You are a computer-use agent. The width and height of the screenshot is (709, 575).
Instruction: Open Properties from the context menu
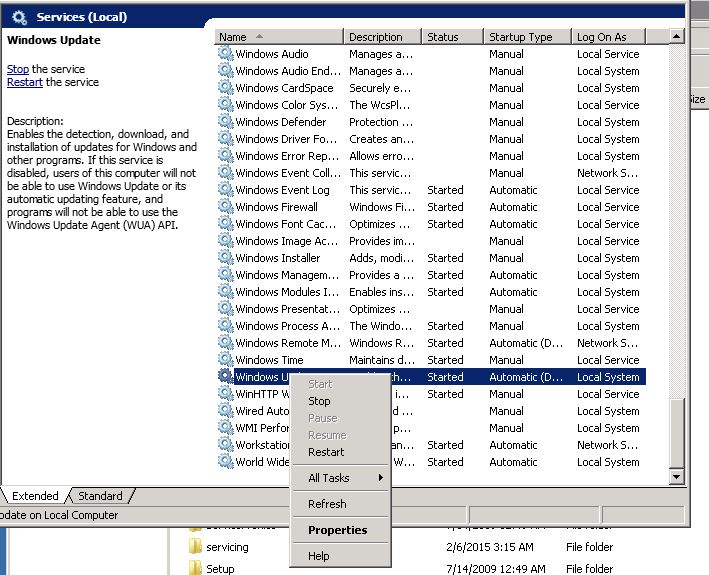pos(338,530)
